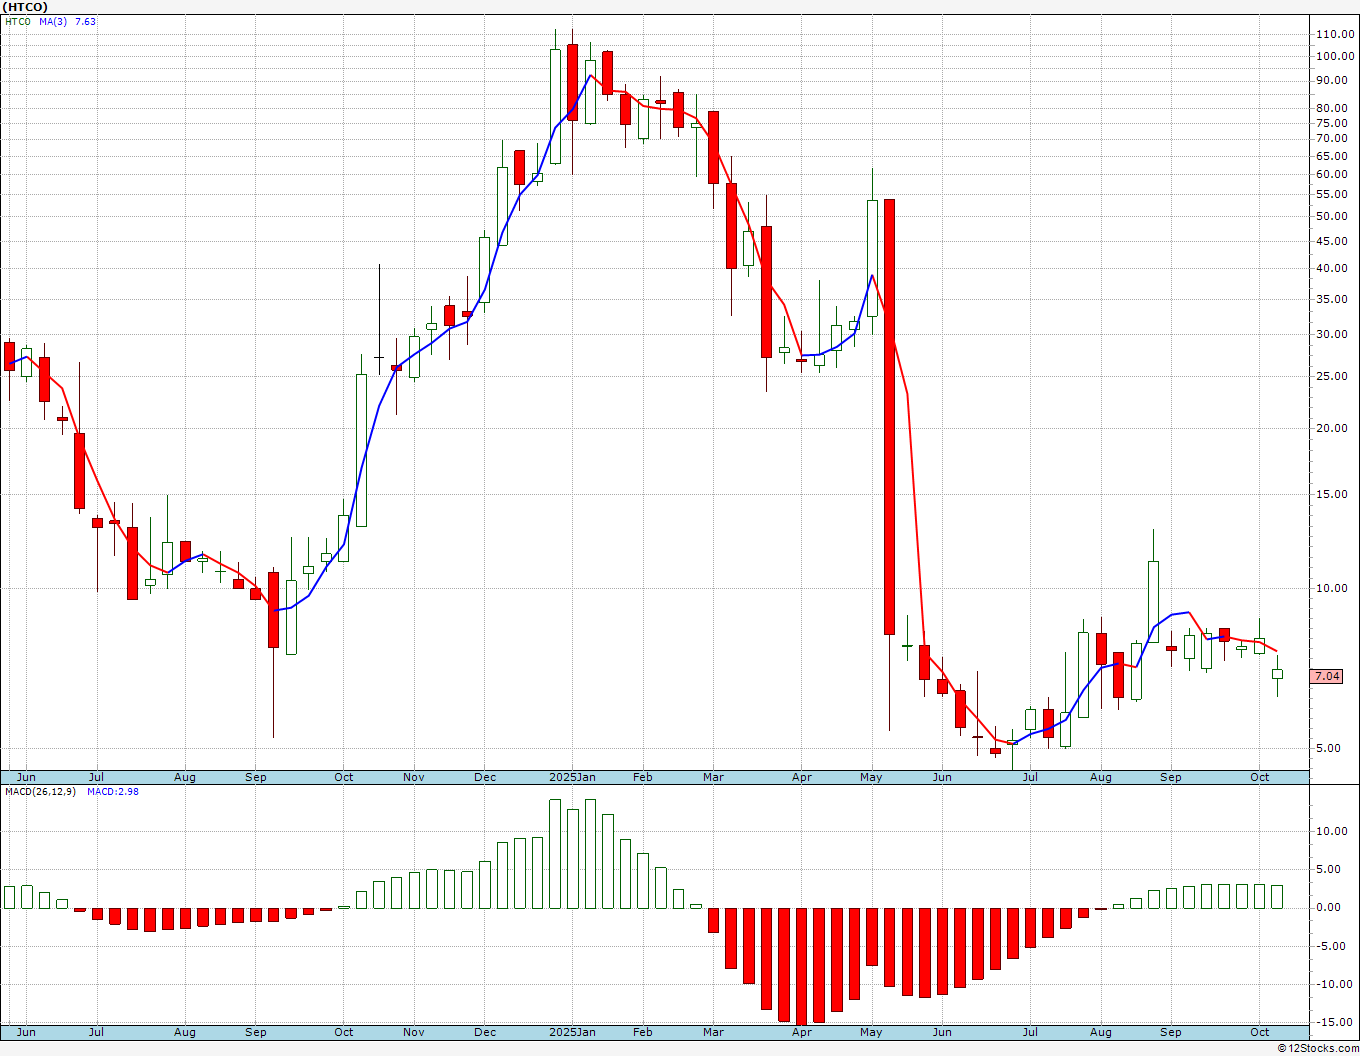Select the -10.00 MACD axis label
This screenshot has width=1360, height=1056.
tap(1336, 984)
